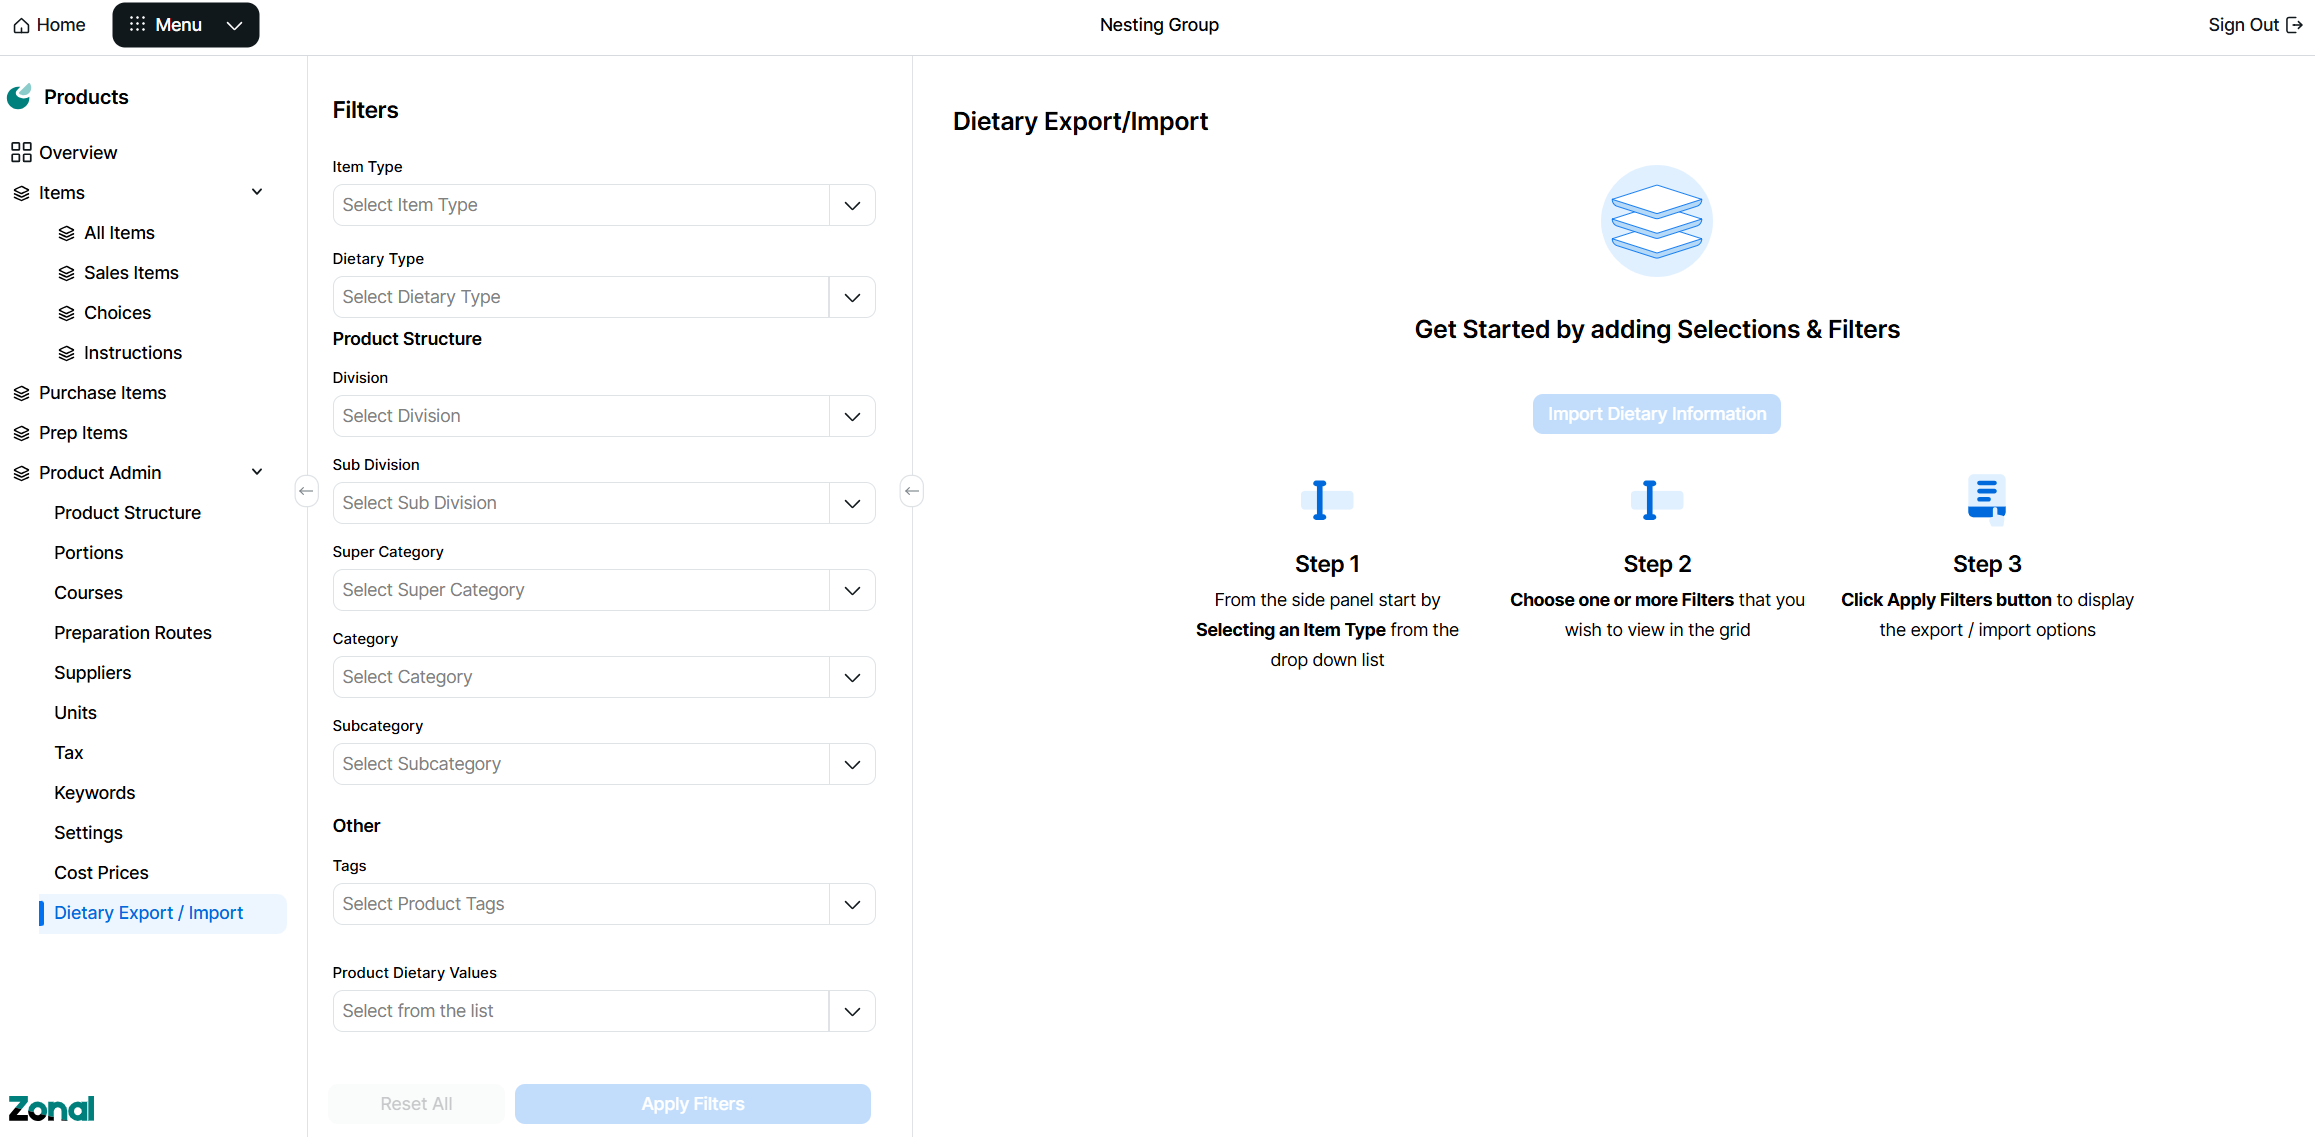Click Import Dietary Information button
Screen dimensions: 2315x1137
[x=1656, y=414]
